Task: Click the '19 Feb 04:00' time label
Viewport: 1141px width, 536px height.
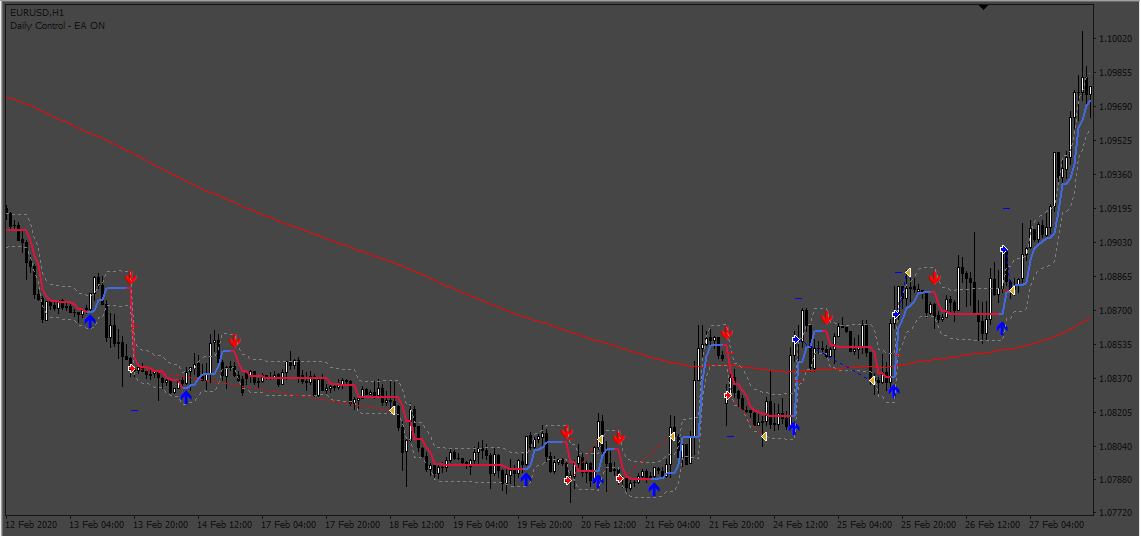Action: coord(480,524)
